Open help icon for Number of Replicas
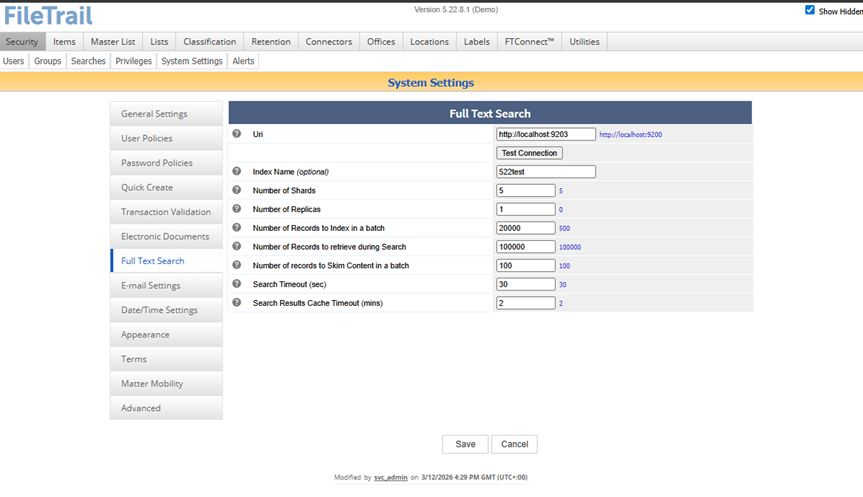This screenshot has width=863, height=497. 237,209
